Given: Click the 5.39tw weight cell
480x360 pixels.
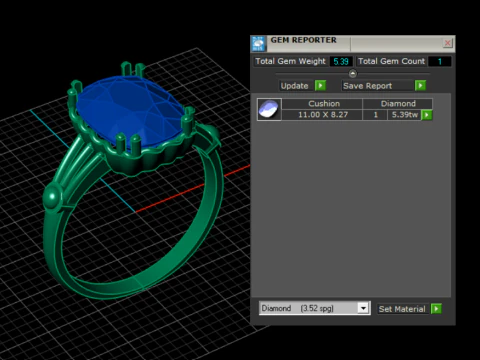Looking at the screenshot, I should click(405, 115).
